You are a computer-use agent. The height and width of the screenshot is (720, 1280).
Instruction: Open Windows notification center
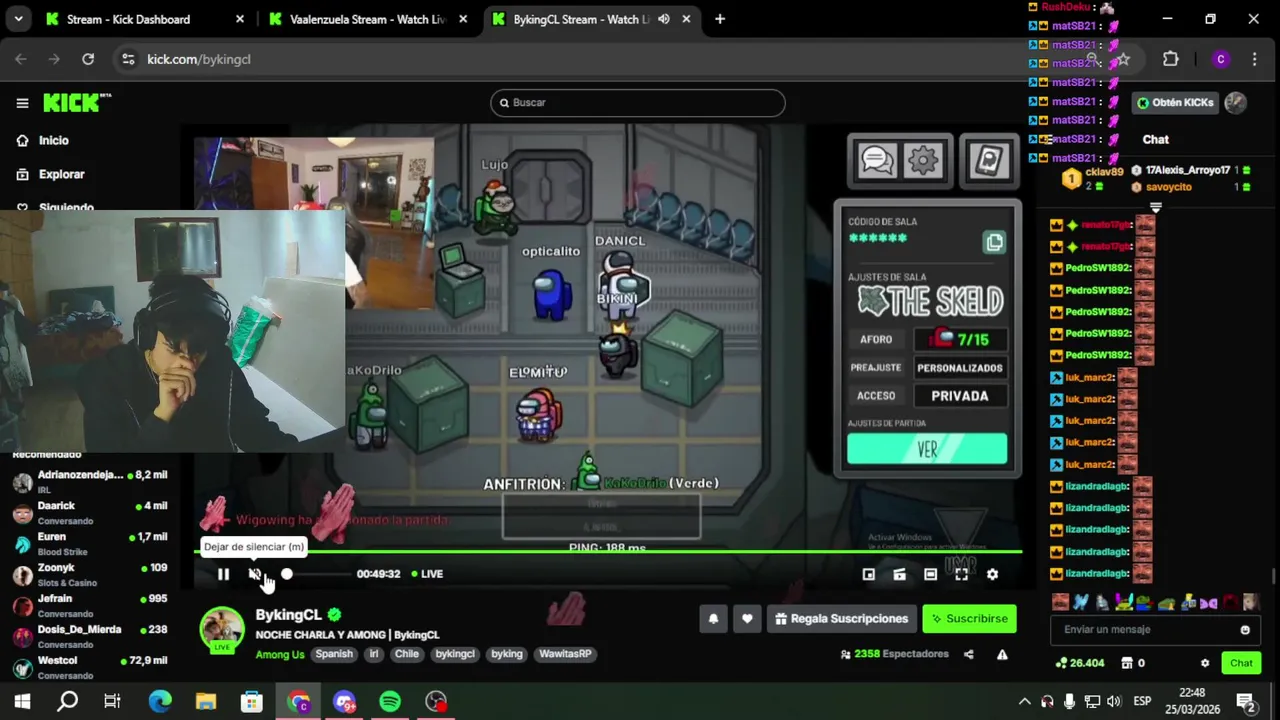[1245, 701]
